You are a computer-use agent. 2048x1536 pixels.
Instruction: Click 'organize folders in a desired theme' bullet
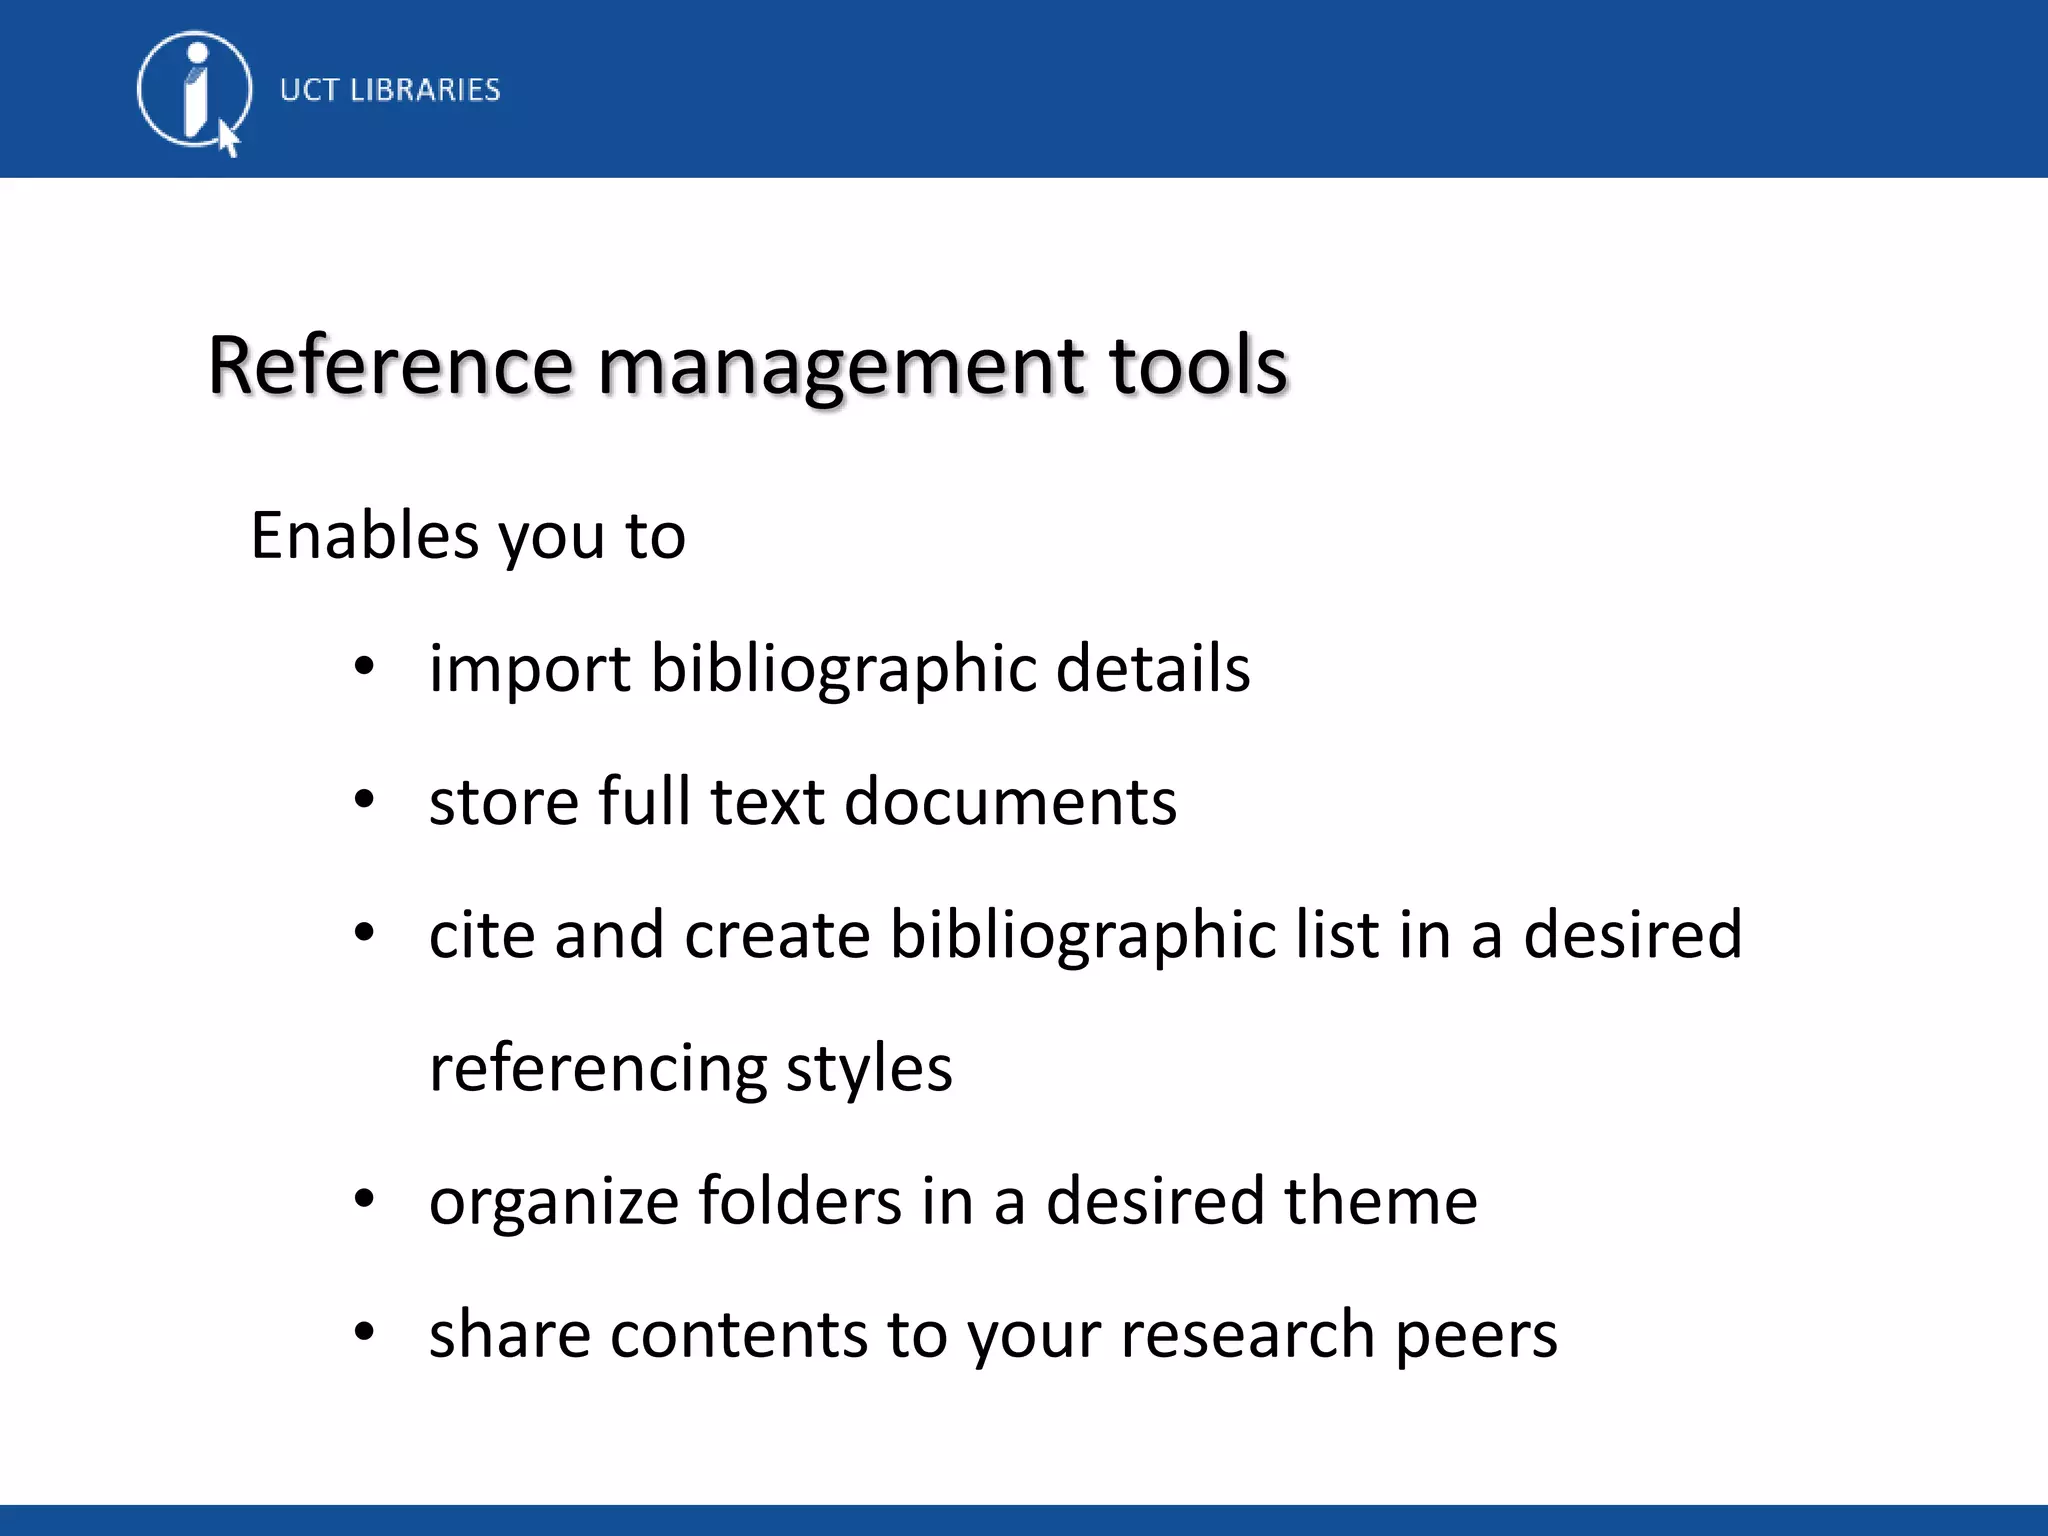coord(953,1201)
